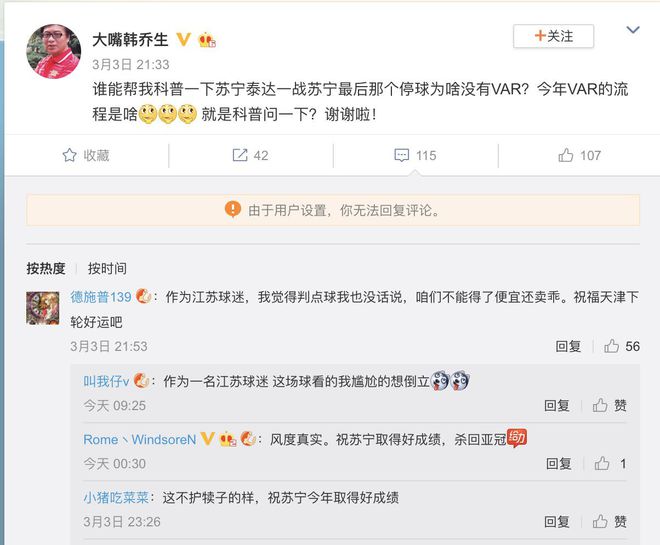This screenshot has width=660, height=545.
Task: Open the Rome丶WindsoreN username link
Action: point(139,439)
